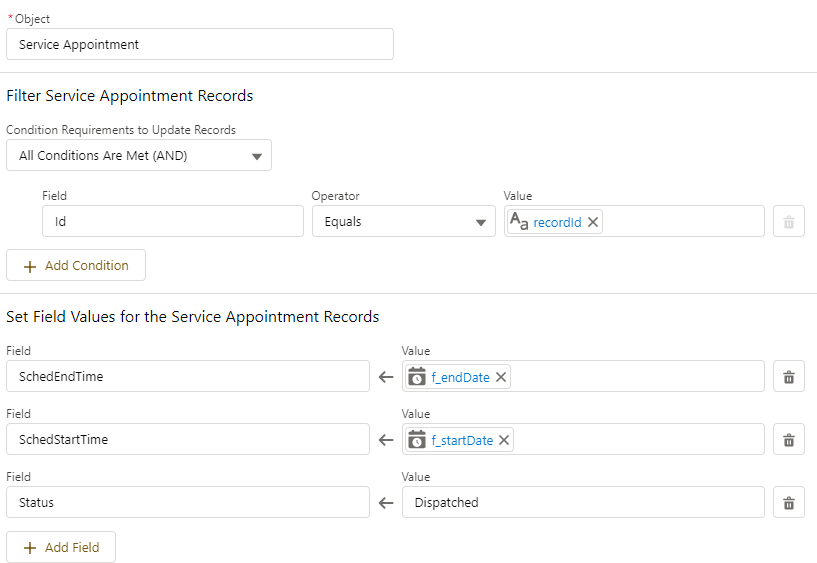817x563 pixels.
Task: Click the disabled trash icon for Id condition
Action: coord(789,222)
